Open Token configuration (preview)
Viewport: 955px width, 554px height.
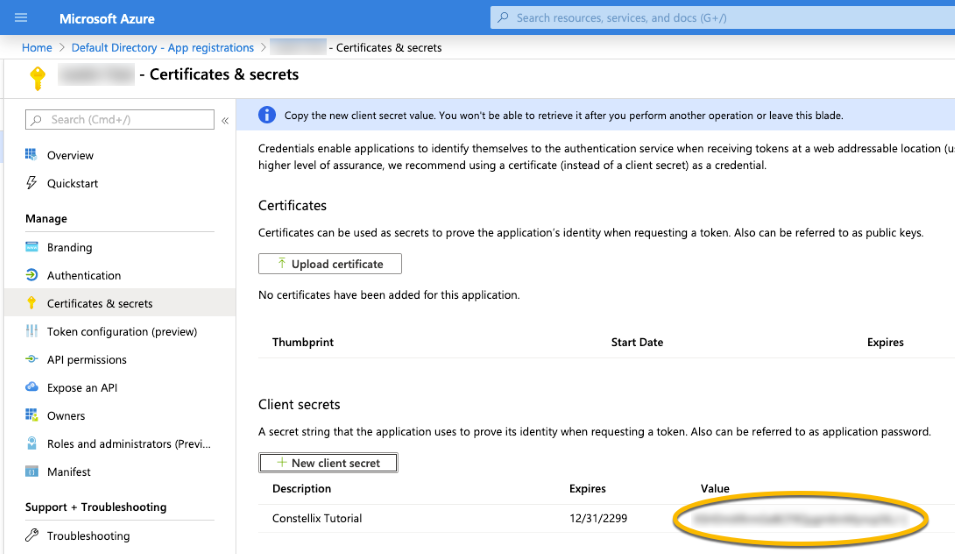(122, 332)
